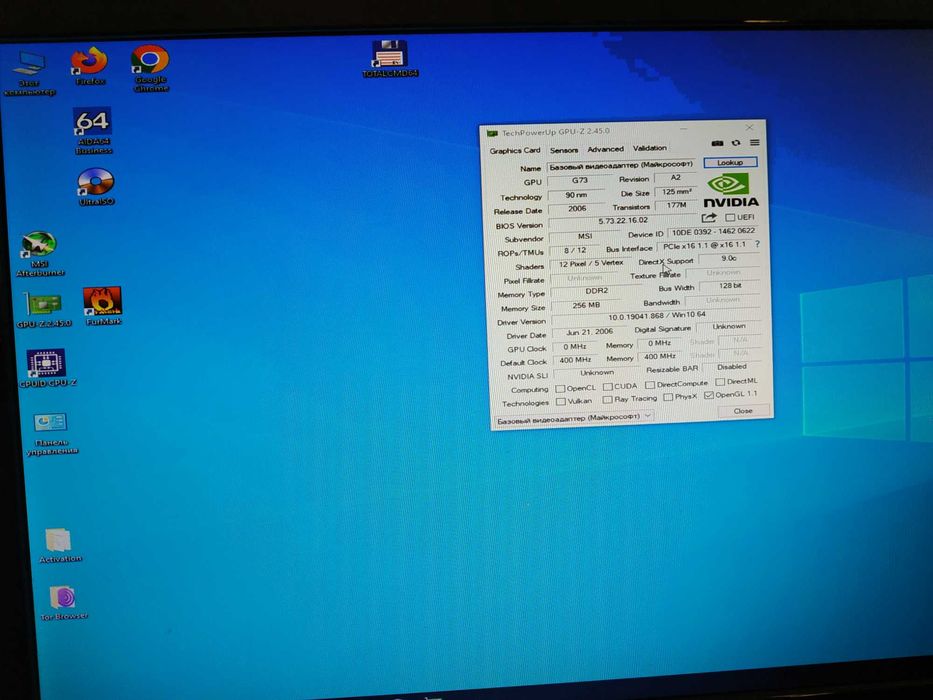Click the Release Date field 2006

[577, 208]
